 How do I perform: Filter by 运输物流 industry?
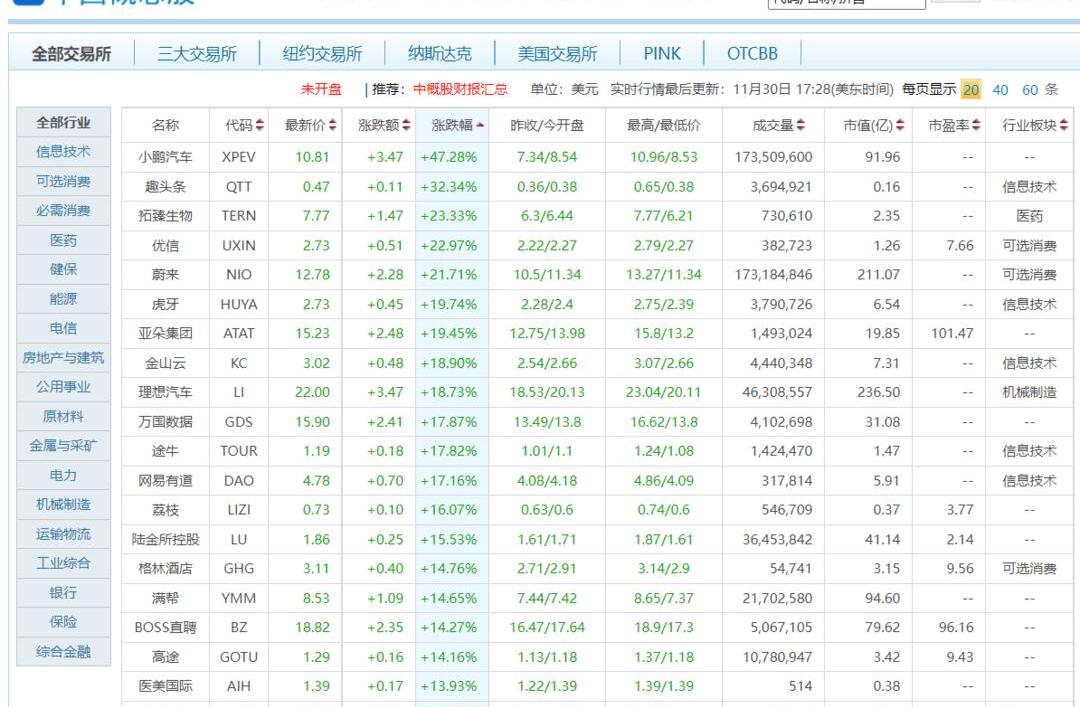63,534
